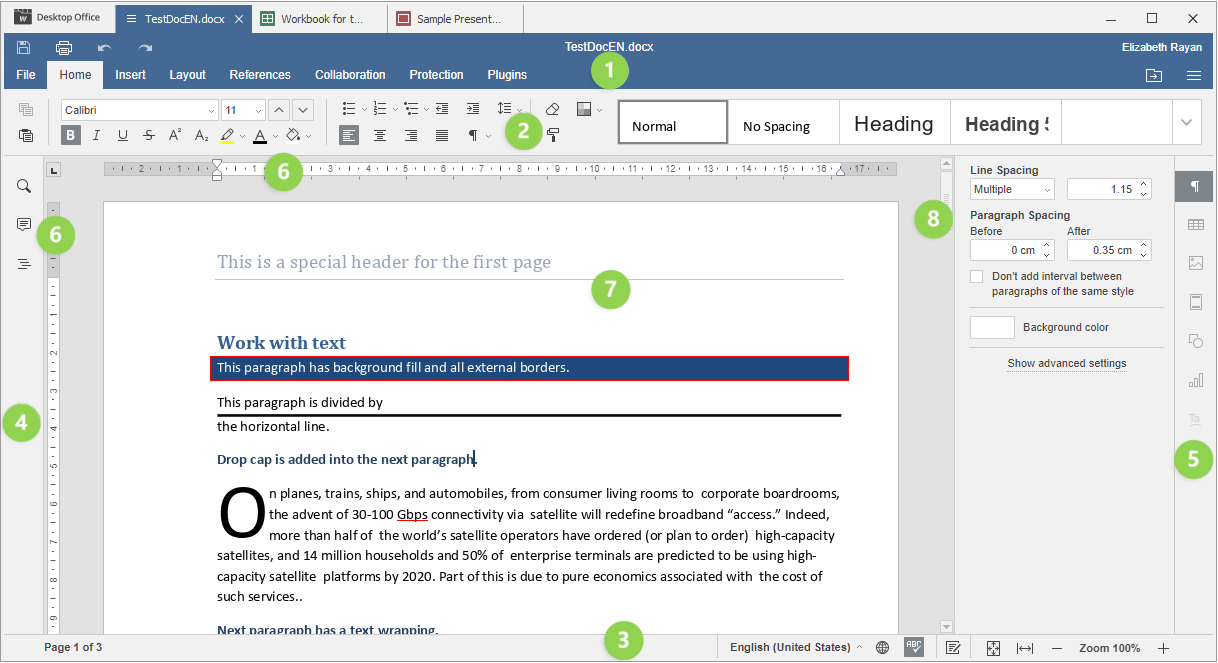
Task: Open Image settings in the right sidebar
Action: (x=1195, y=263)
